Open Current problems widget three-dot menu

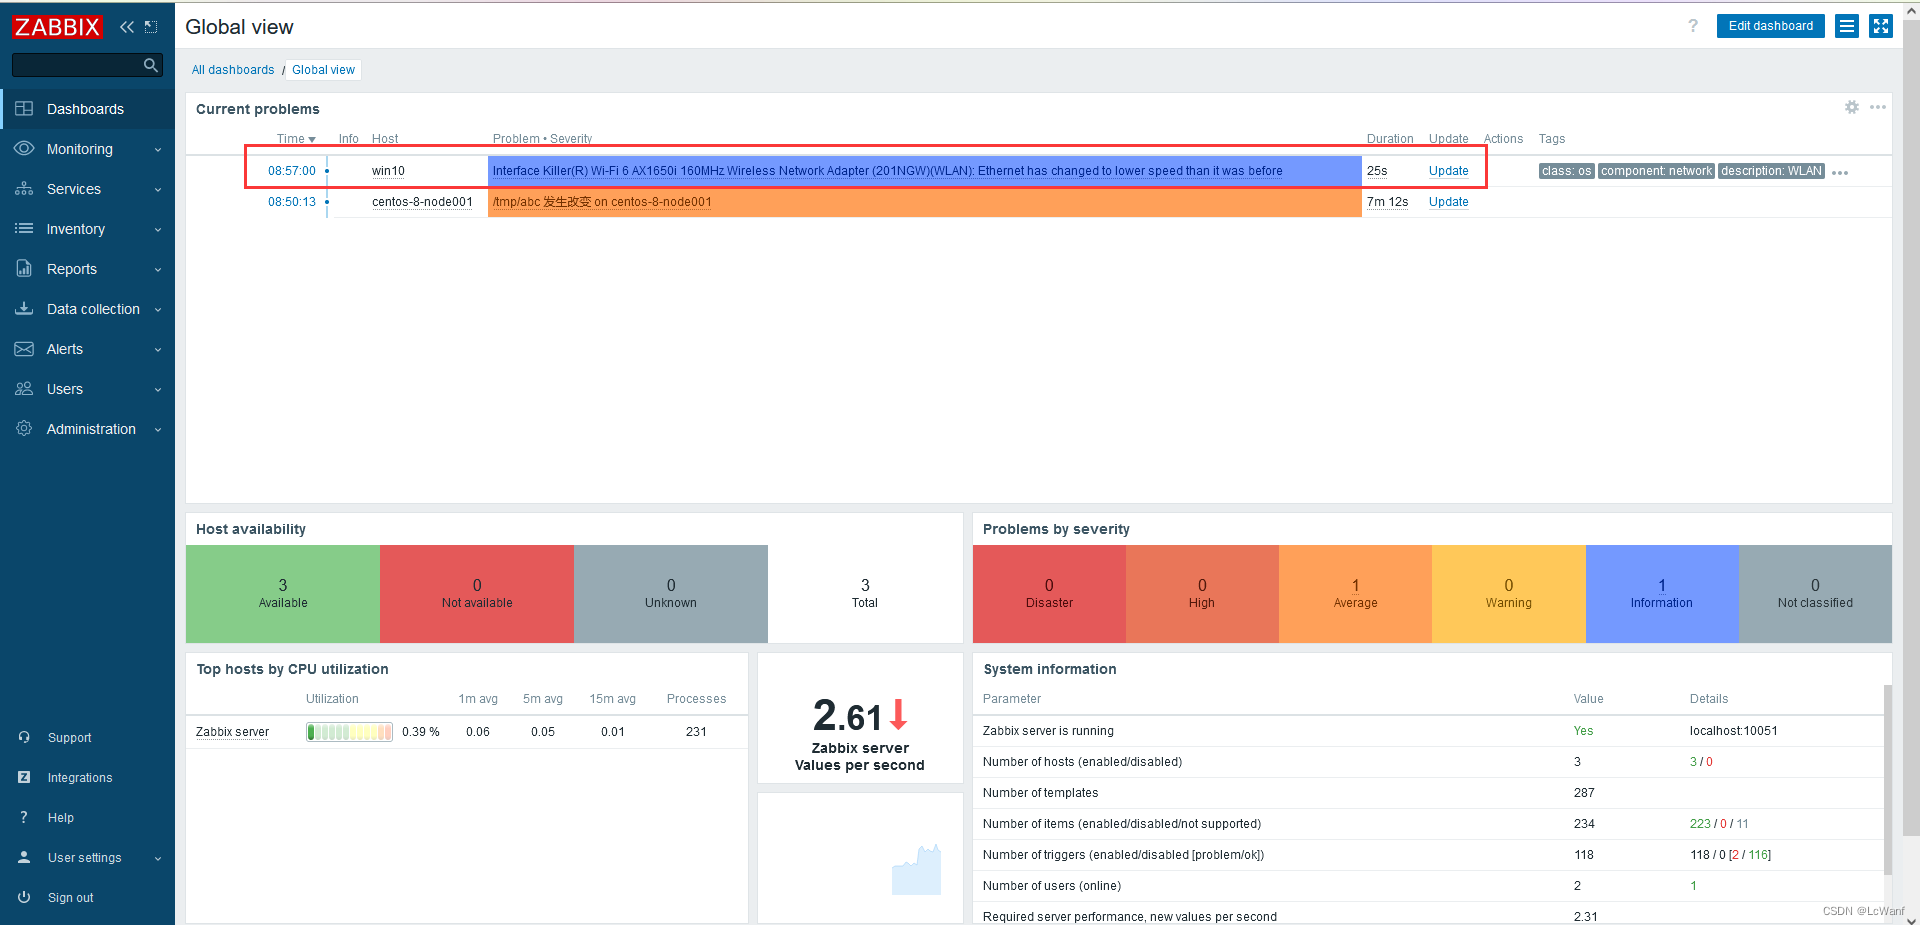1878,107
